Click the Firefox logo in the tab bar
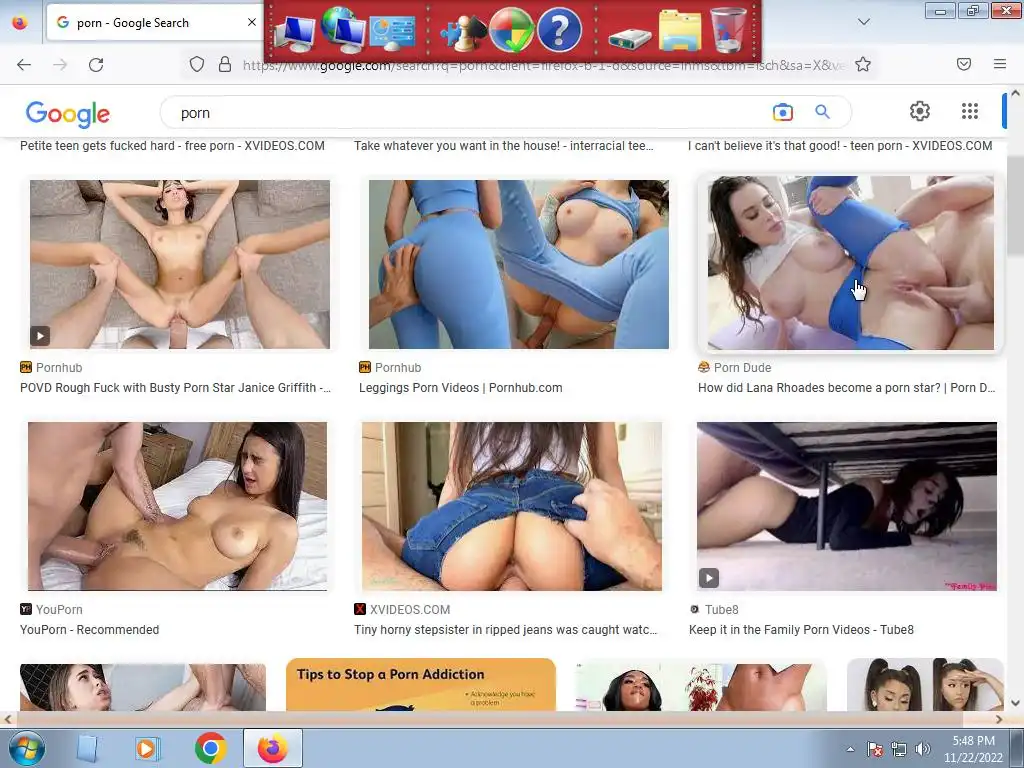Screen dimensions: 1024x768 point(20,22)
